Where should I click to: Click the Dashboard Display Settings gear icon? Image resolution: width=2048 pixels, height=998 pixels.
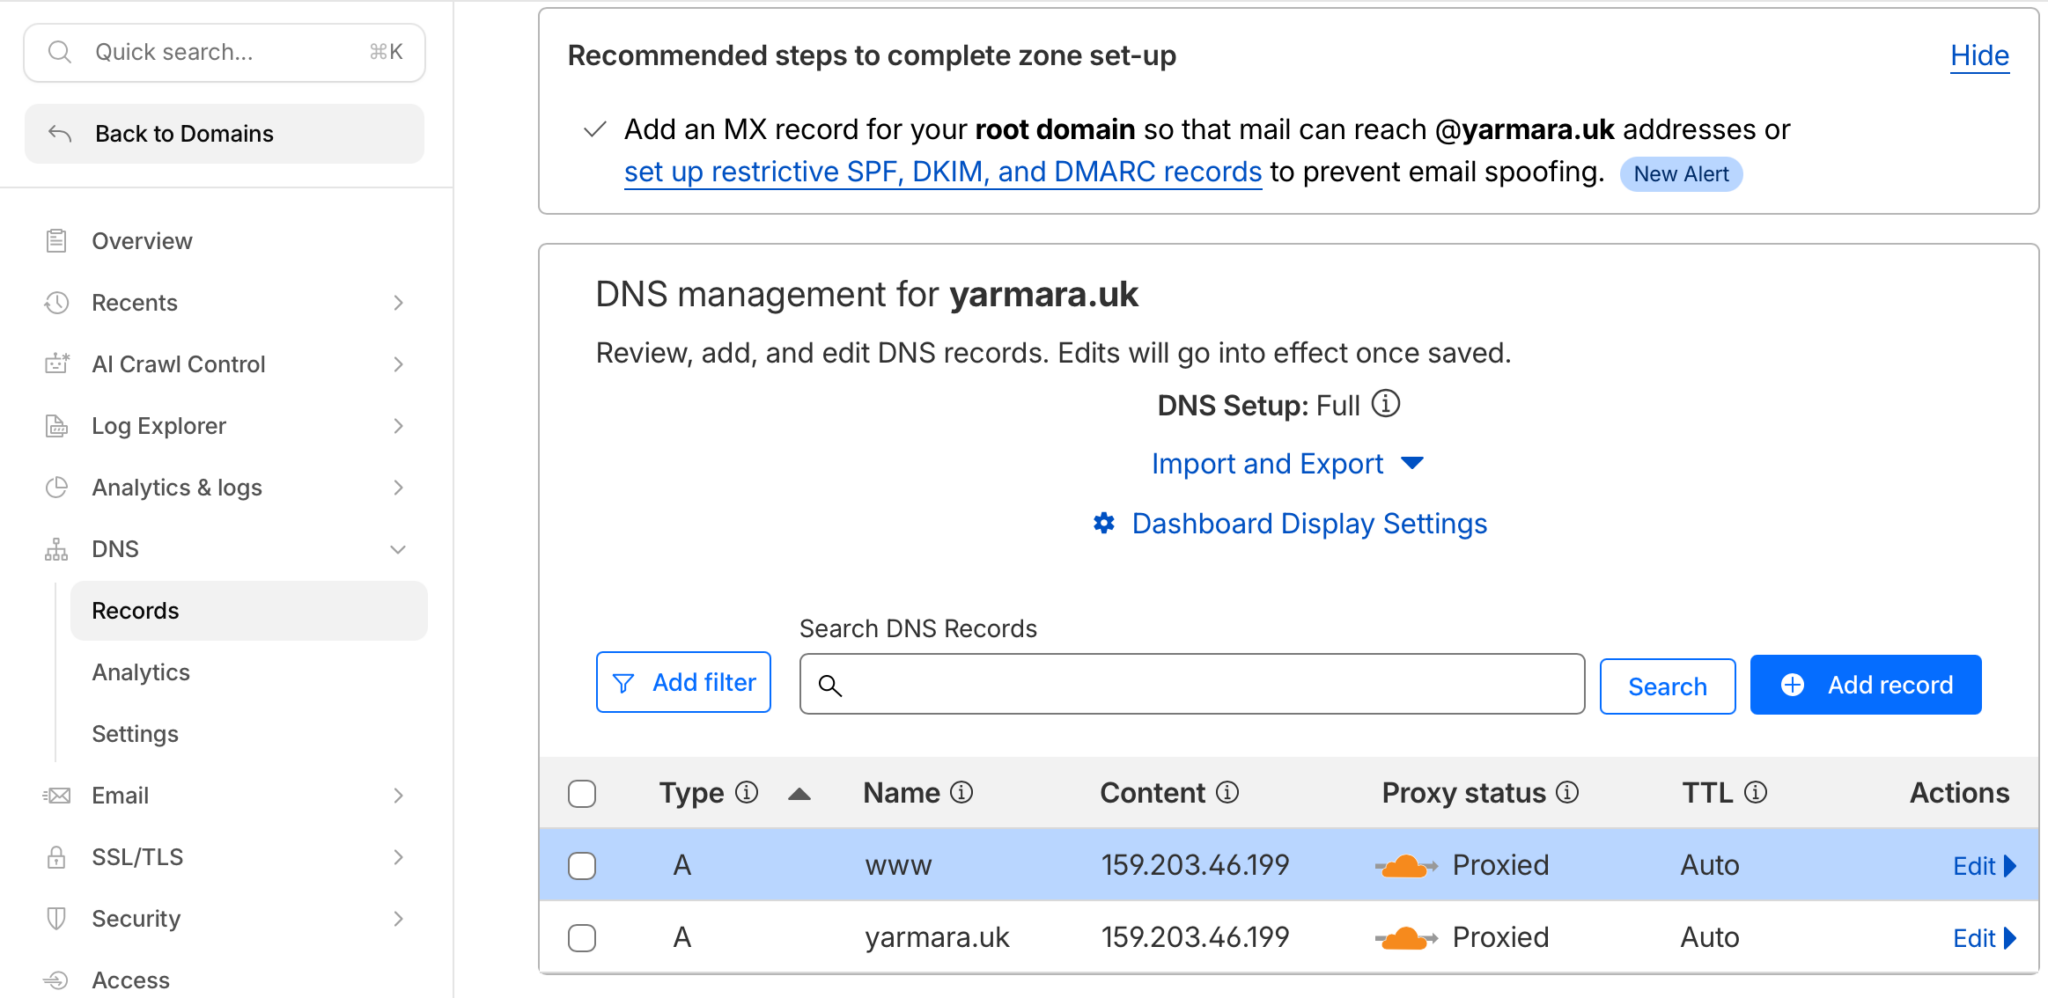point(1104,523)
